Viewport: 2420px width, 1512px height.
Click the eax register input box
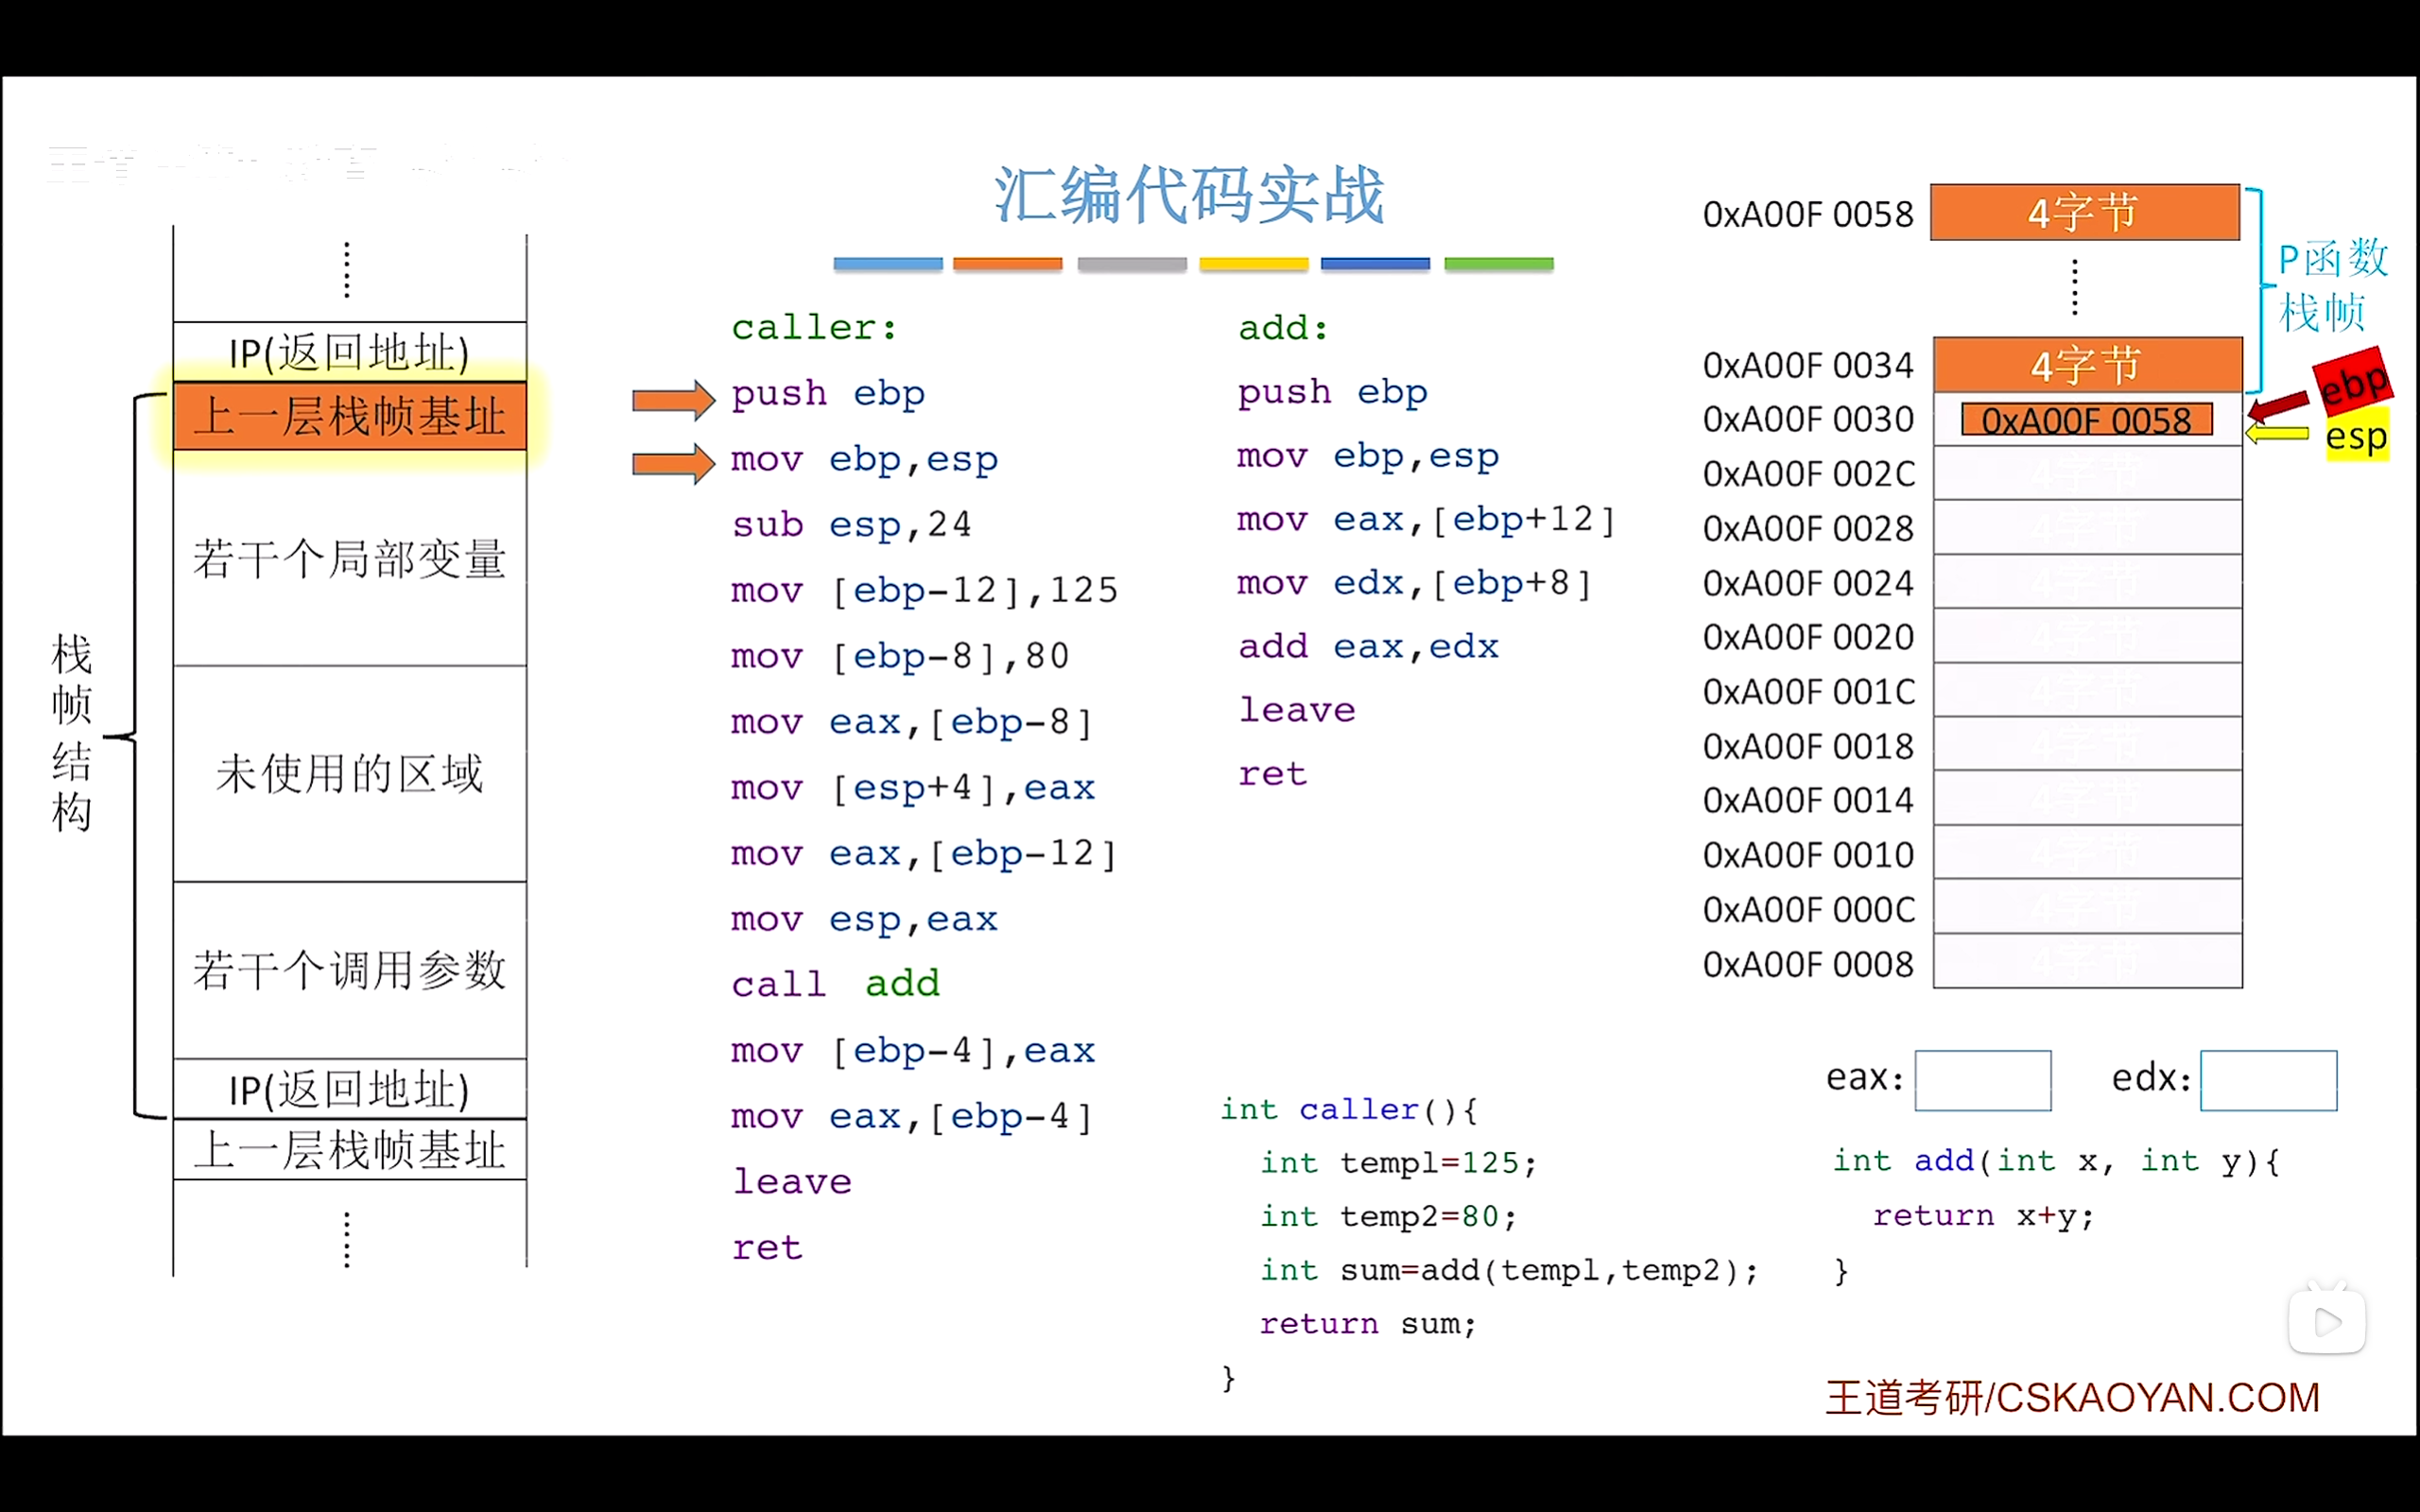click(1983, 1080)
